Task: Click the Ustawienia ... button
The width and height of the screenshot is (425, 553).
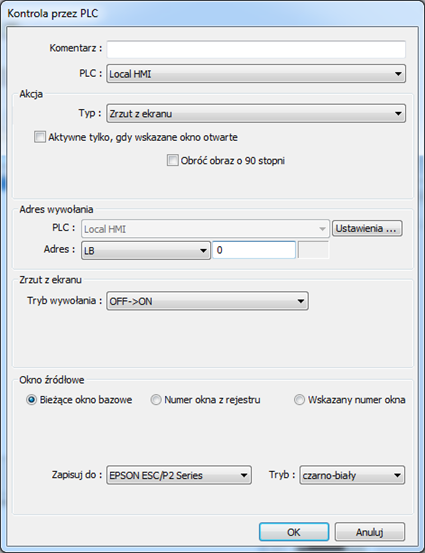Action: [x=367, y=229]
